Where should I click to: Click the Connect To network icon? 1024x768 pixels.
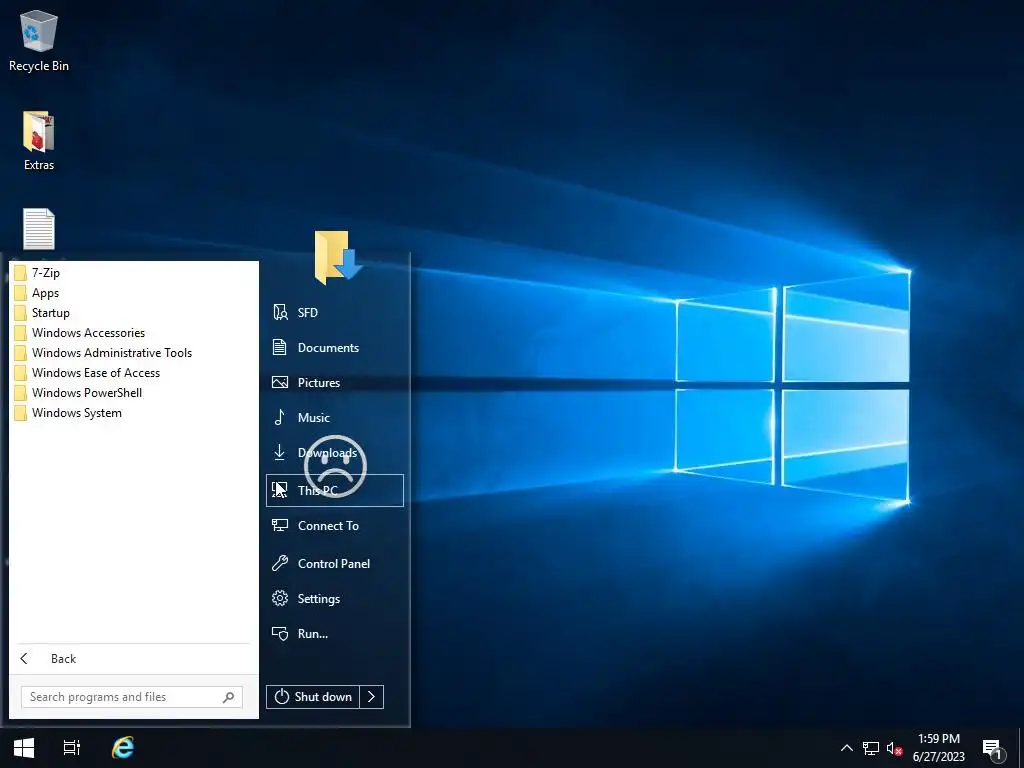[280, 525]
